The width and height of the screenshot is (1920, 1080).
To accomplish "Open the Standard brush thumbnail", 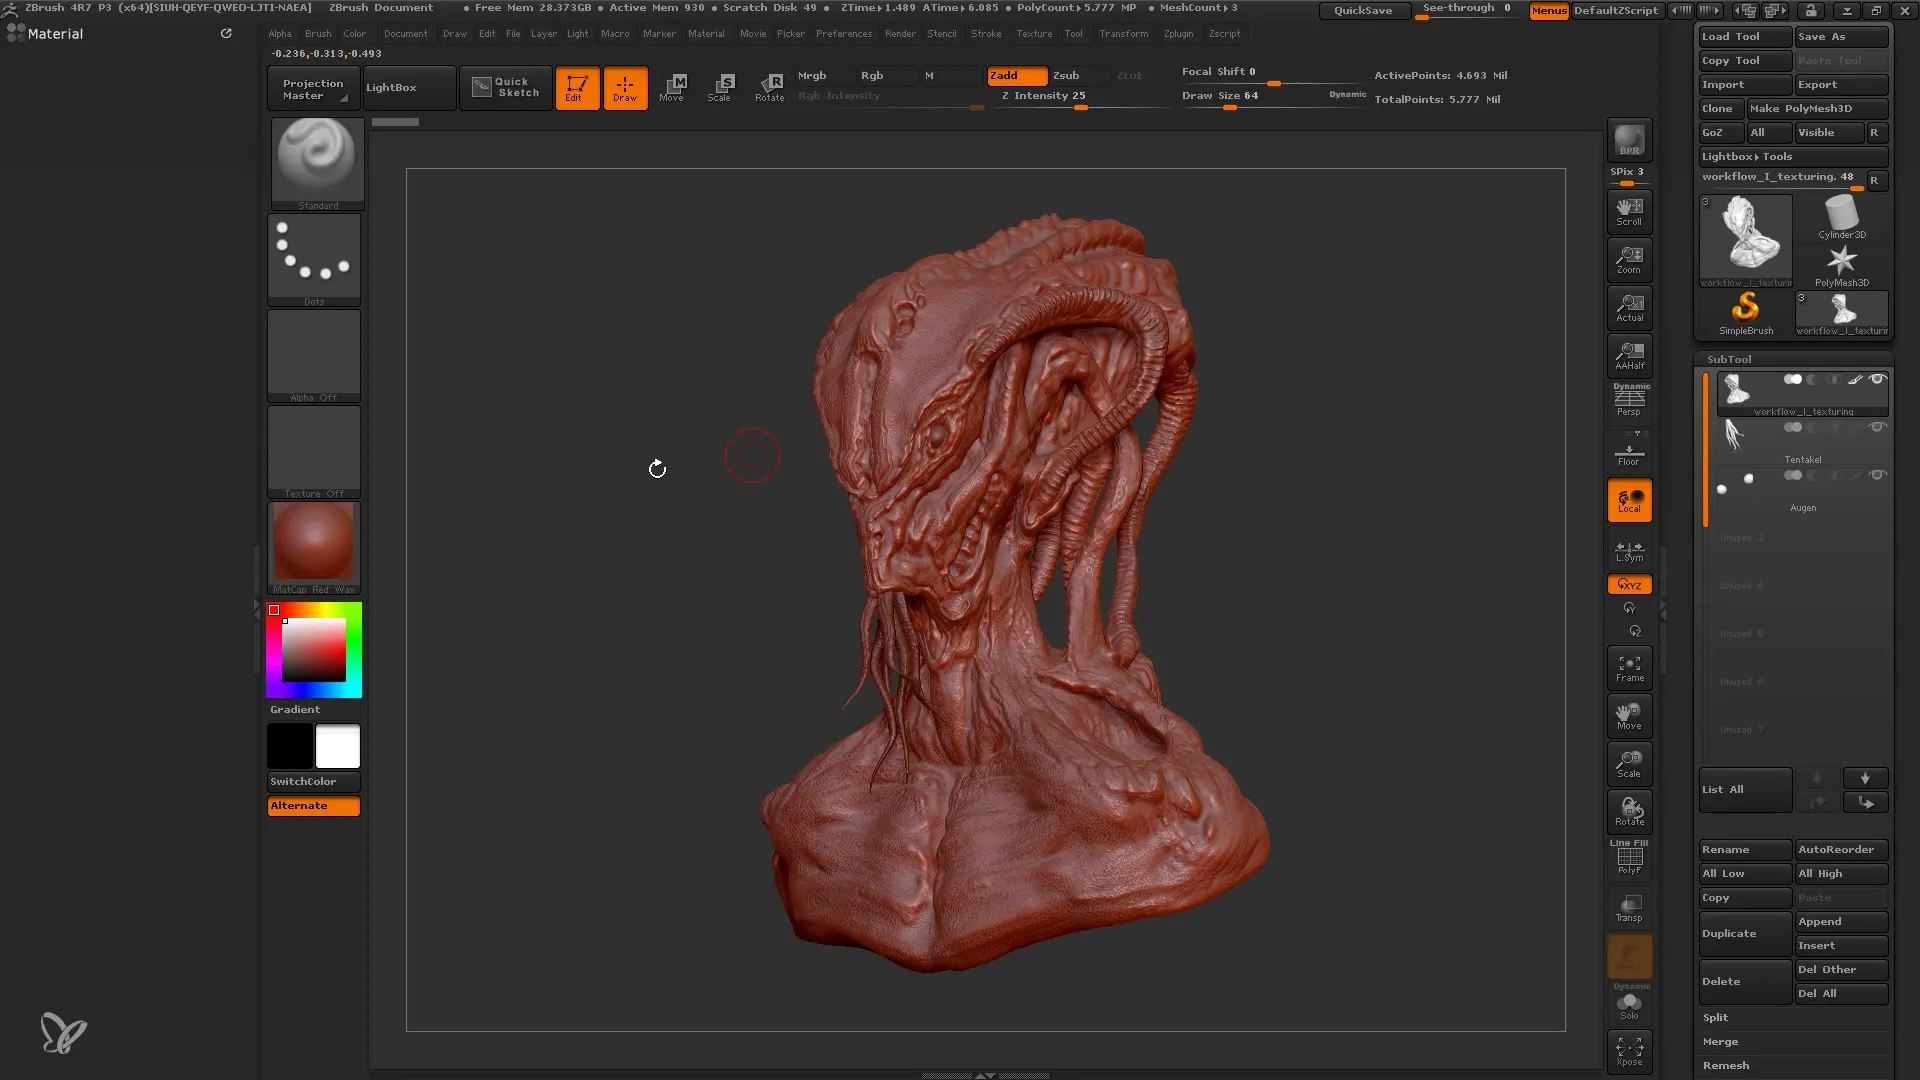I will click(317, 160).
